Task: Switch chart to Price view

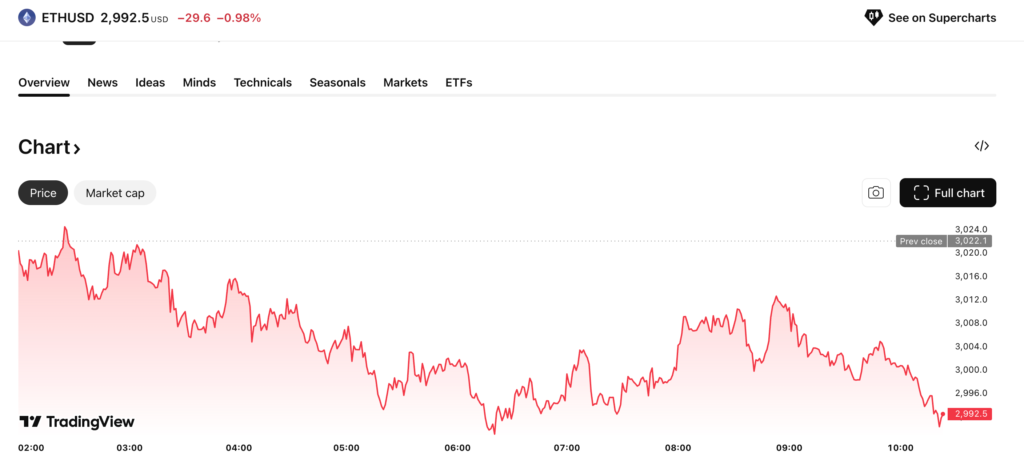Action: point(43,193)
